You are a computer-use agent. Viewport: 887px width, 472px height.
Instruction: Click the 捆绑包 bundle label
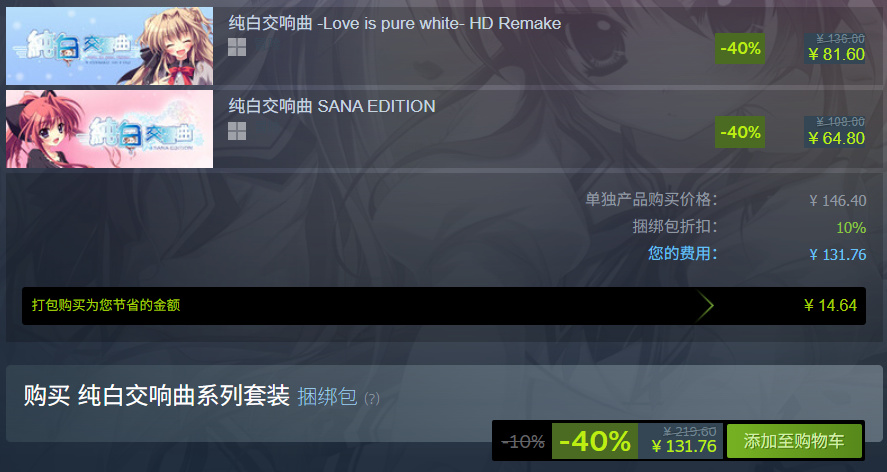click(328, 397)
